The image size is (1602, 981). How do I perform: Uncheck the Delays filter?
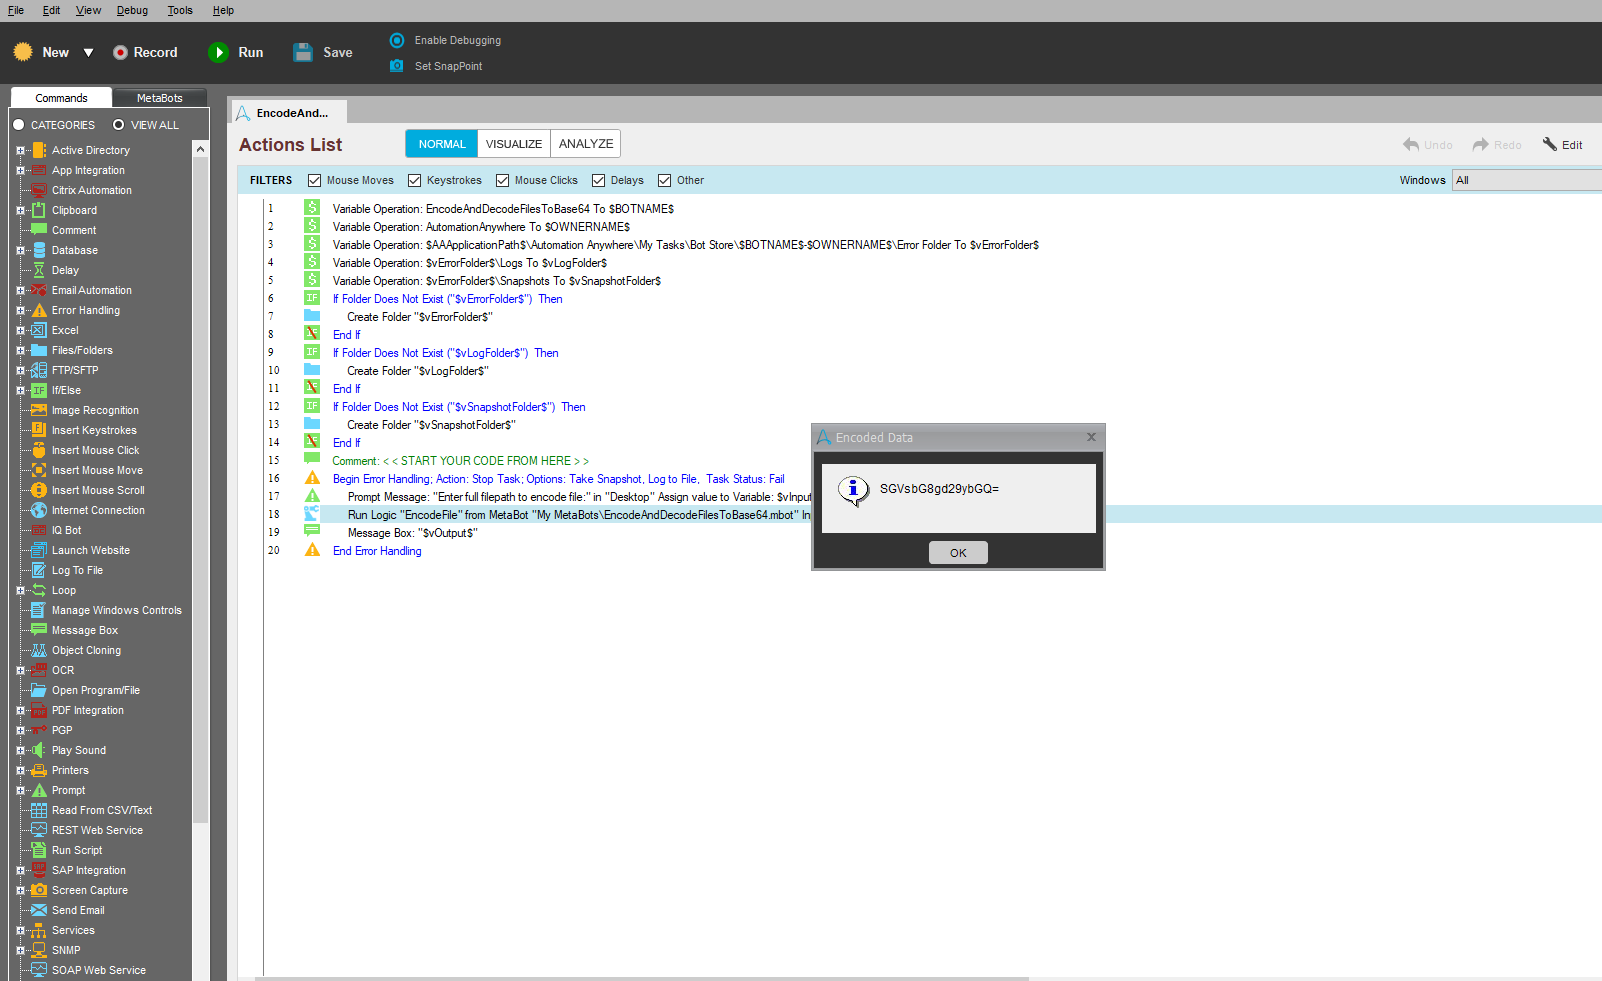(x=598, y=181)
